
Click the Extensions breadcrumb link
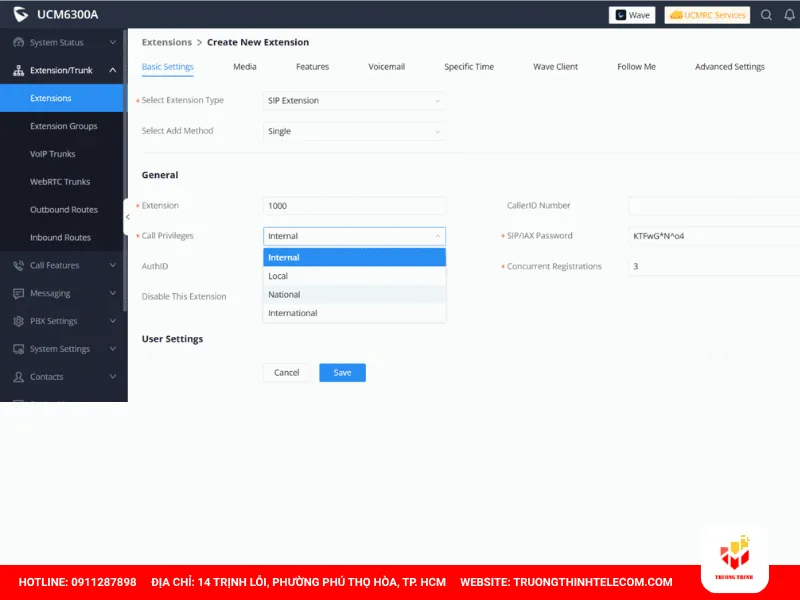(x=167, y=42)
